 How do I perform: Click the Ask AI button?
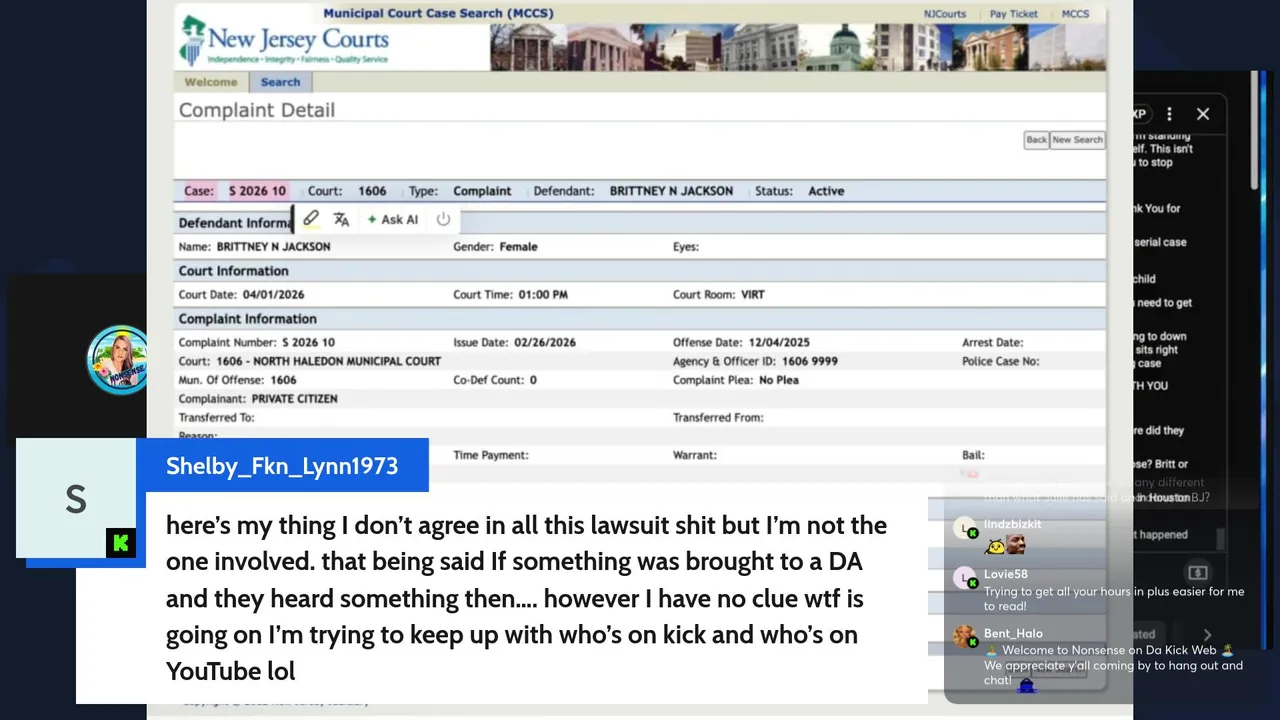[x=393, y=219]
